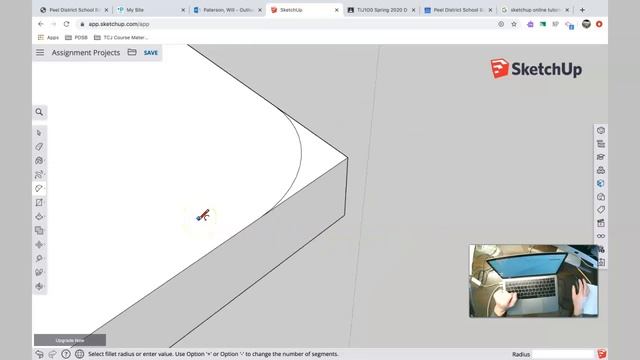This screenshot has width=640, height=360.
Task: Switch to the first Peel District School tab
Action: click(73, 10)
